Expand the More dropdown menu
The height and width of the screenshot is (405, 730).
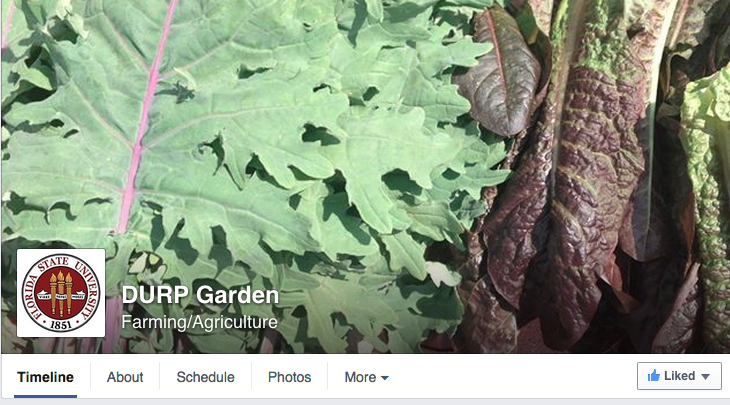(366, 377)
